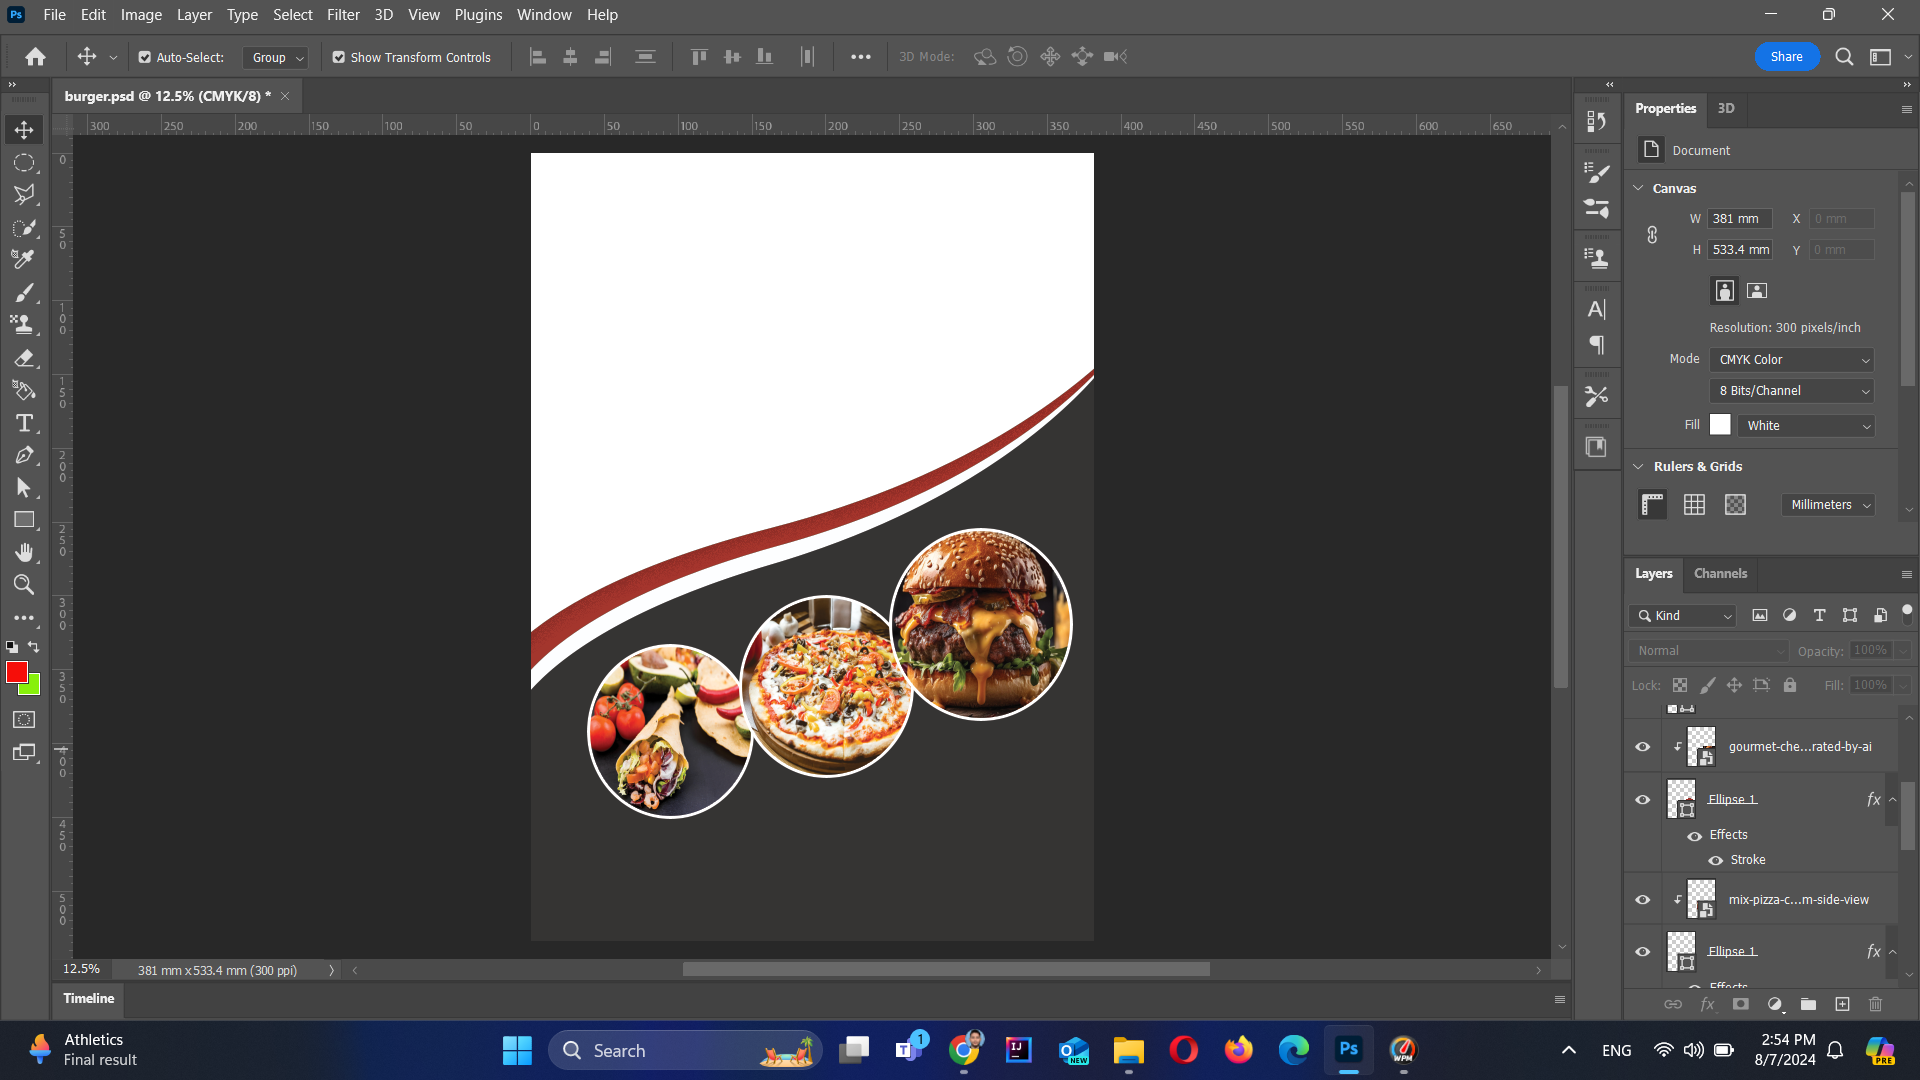Hide the mix-pizza-c...m-side-view layer
Viewport: 1920px width, 1080px height.
coord(1642,900)
